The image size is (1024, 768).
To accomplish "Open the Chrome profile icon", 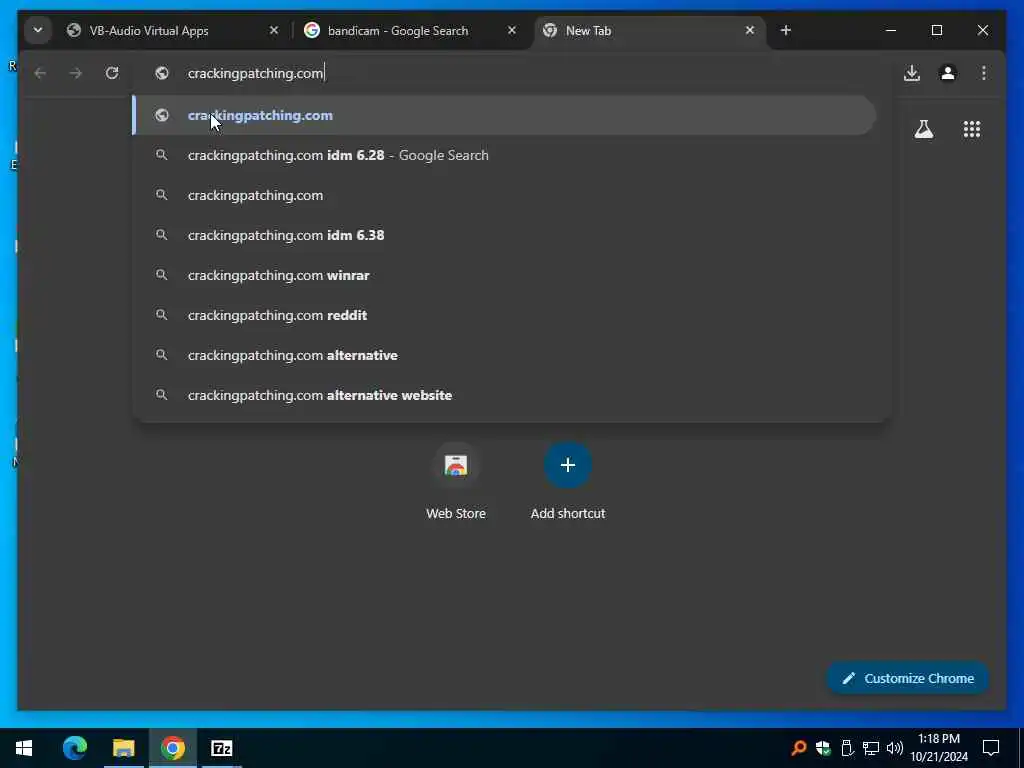I will tap(948, 73).
